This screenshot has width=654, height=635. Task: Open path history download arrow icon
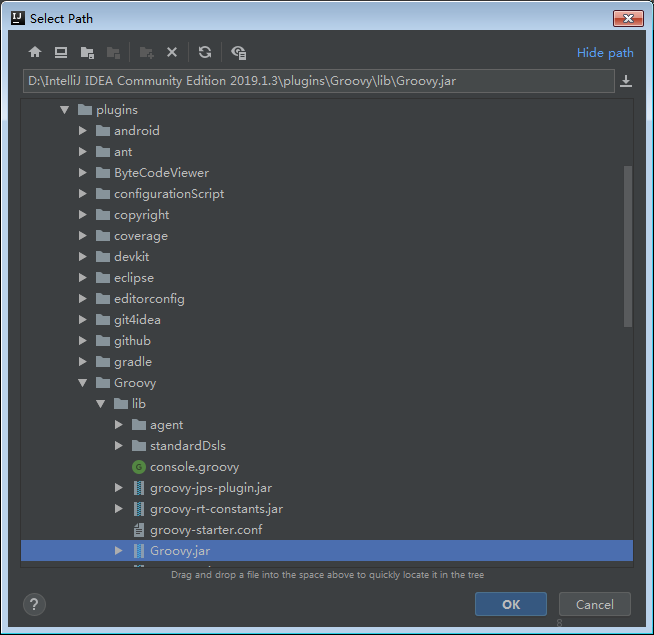626,81
